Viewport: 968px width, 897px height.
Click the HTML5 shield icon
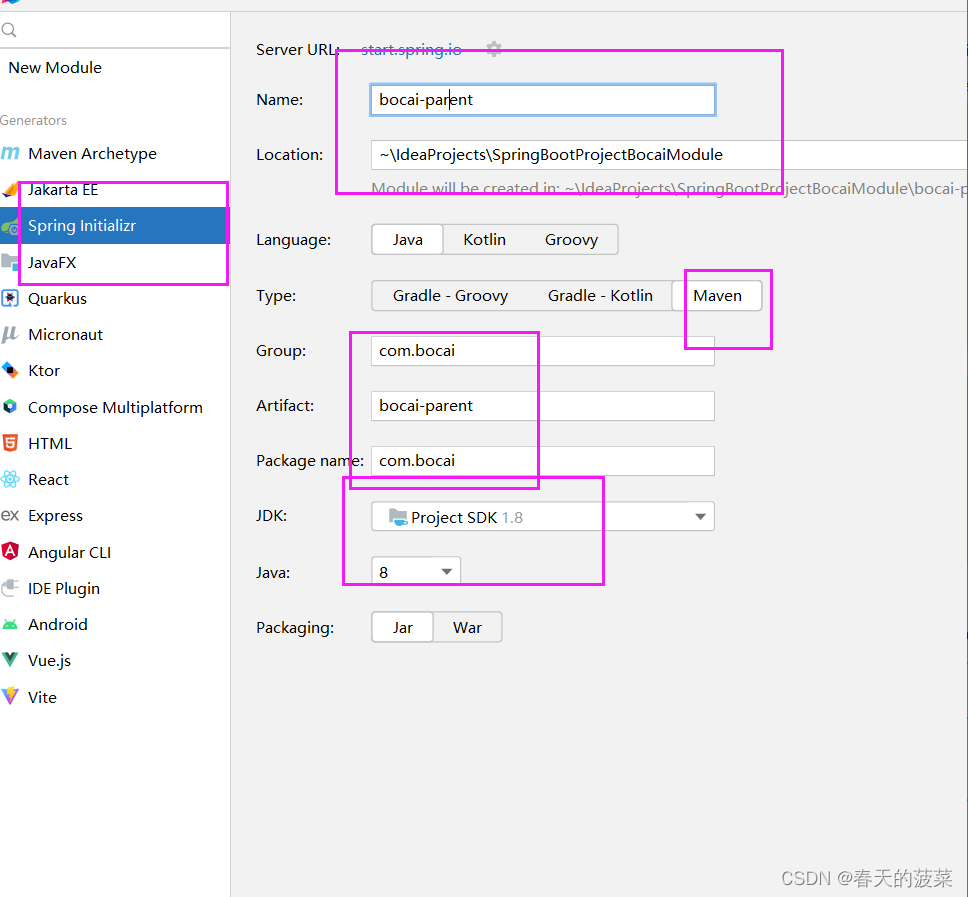(x=10, y=443)
